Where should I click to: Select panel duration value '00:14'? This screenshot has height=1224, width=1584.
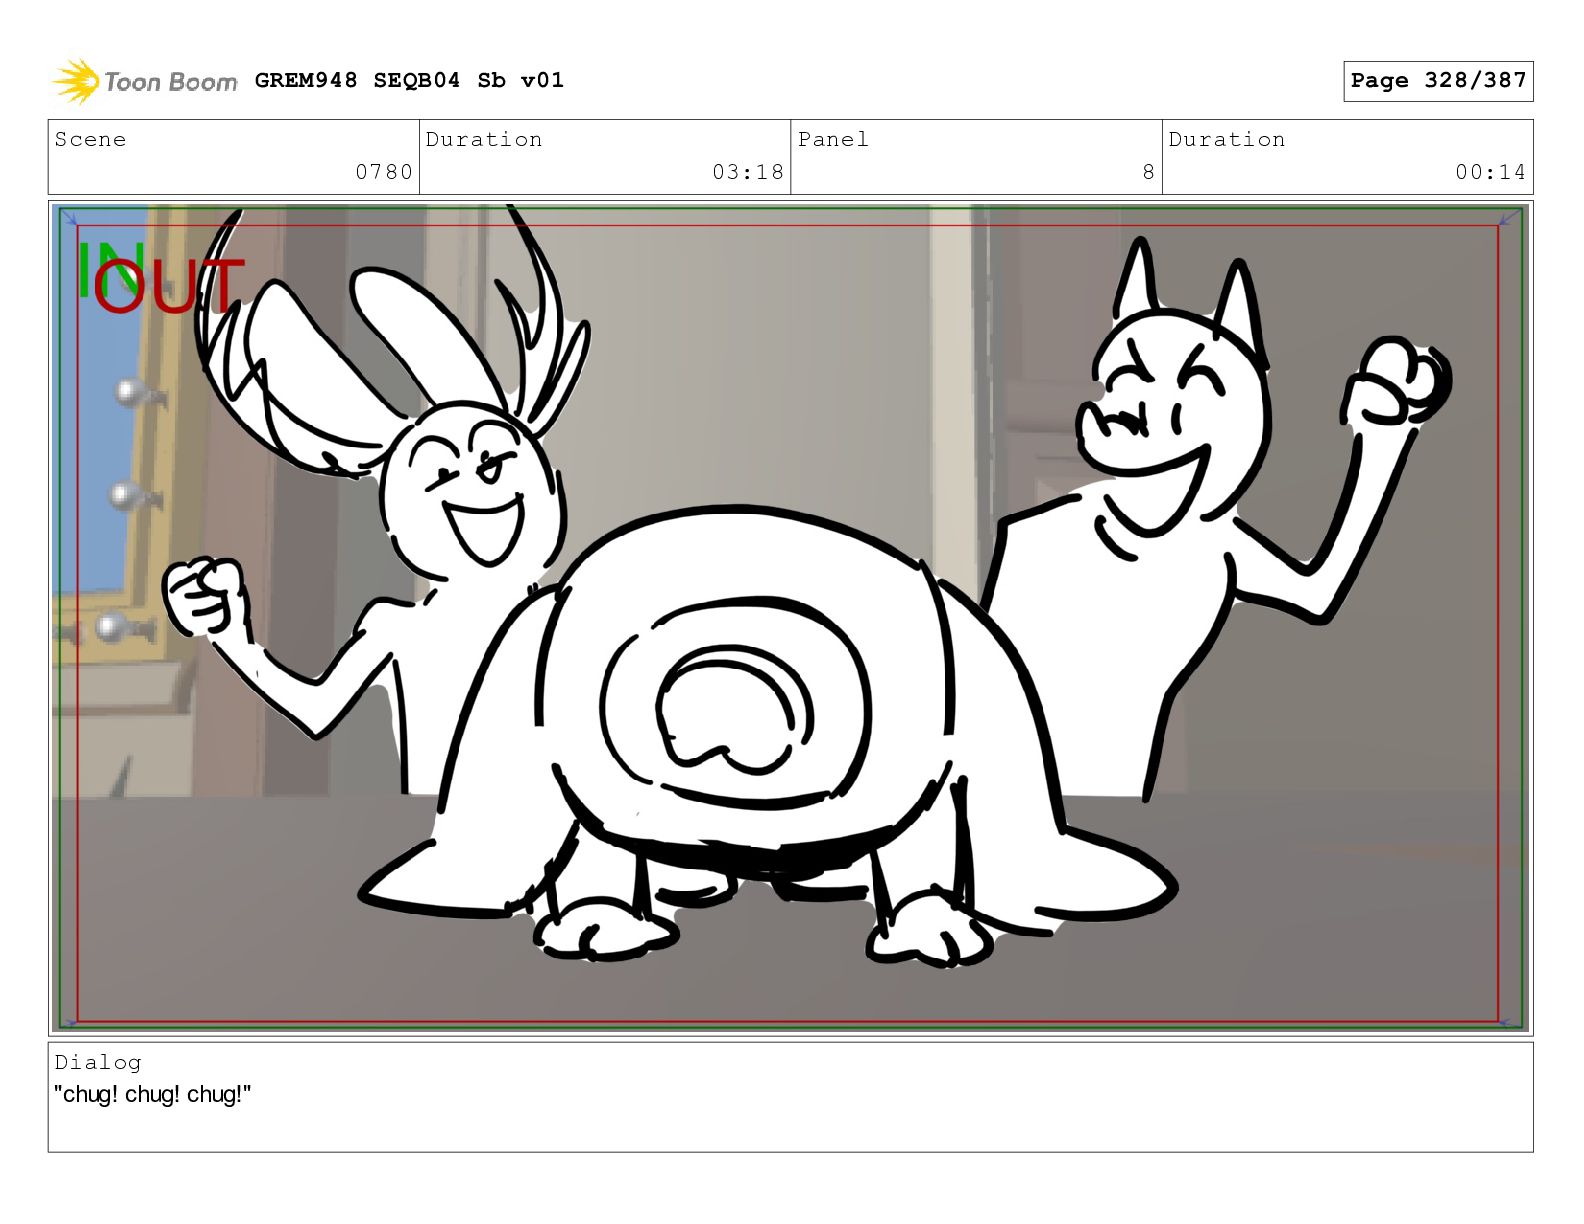pos(1491,172)
